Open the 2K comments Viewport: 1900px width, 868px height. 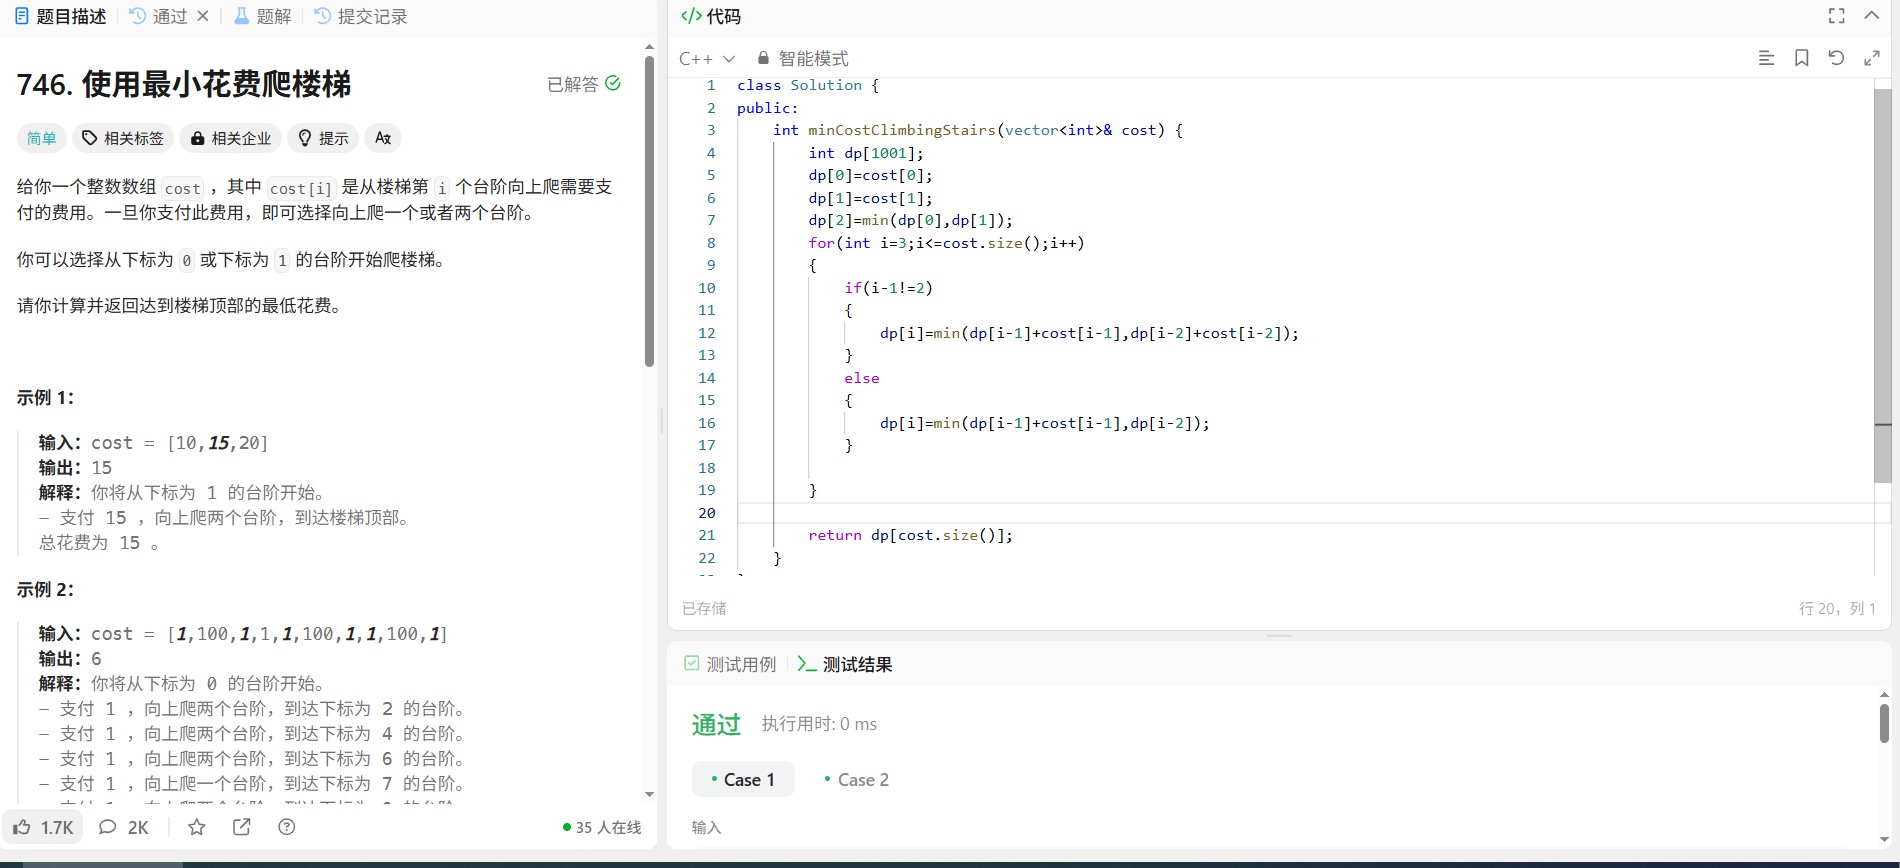click(124, 827)
